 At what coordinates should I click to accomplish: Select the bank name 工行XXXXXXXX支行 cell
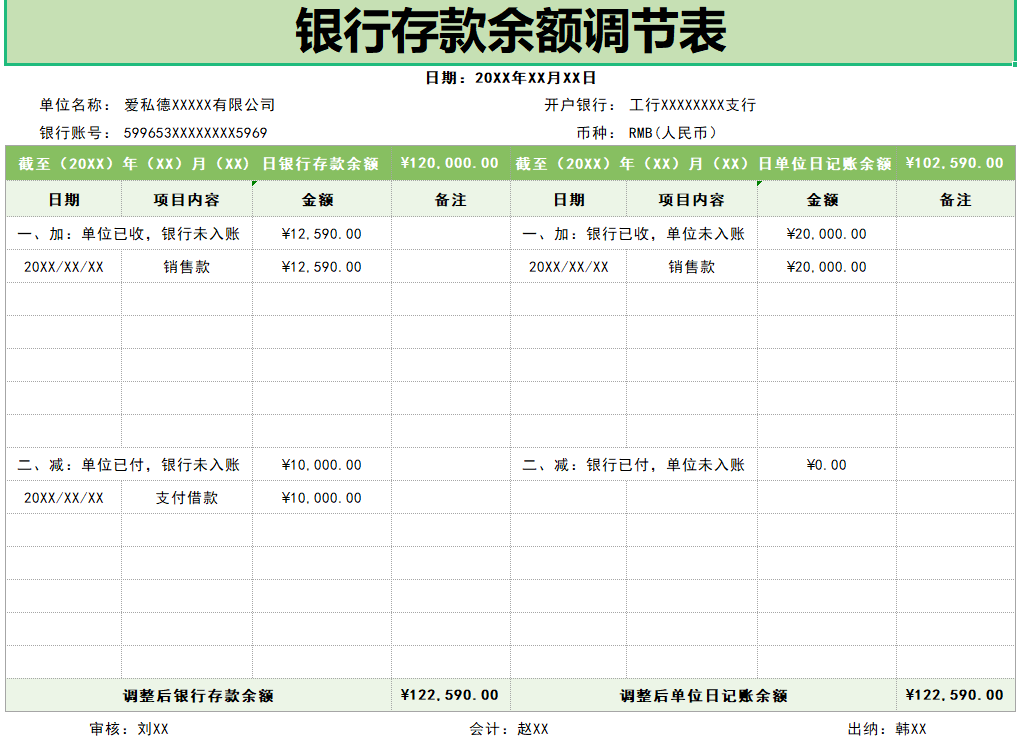tap(692, 105)
